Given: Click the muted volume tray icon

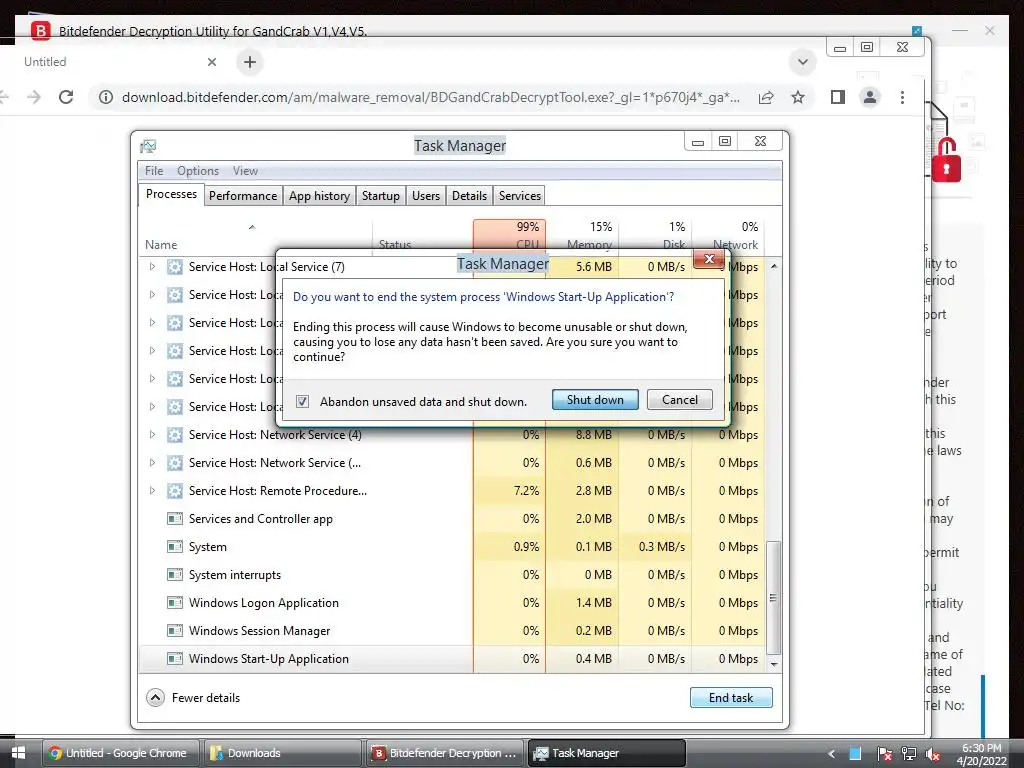Looking at the screenshot, I should coord(933,754).
